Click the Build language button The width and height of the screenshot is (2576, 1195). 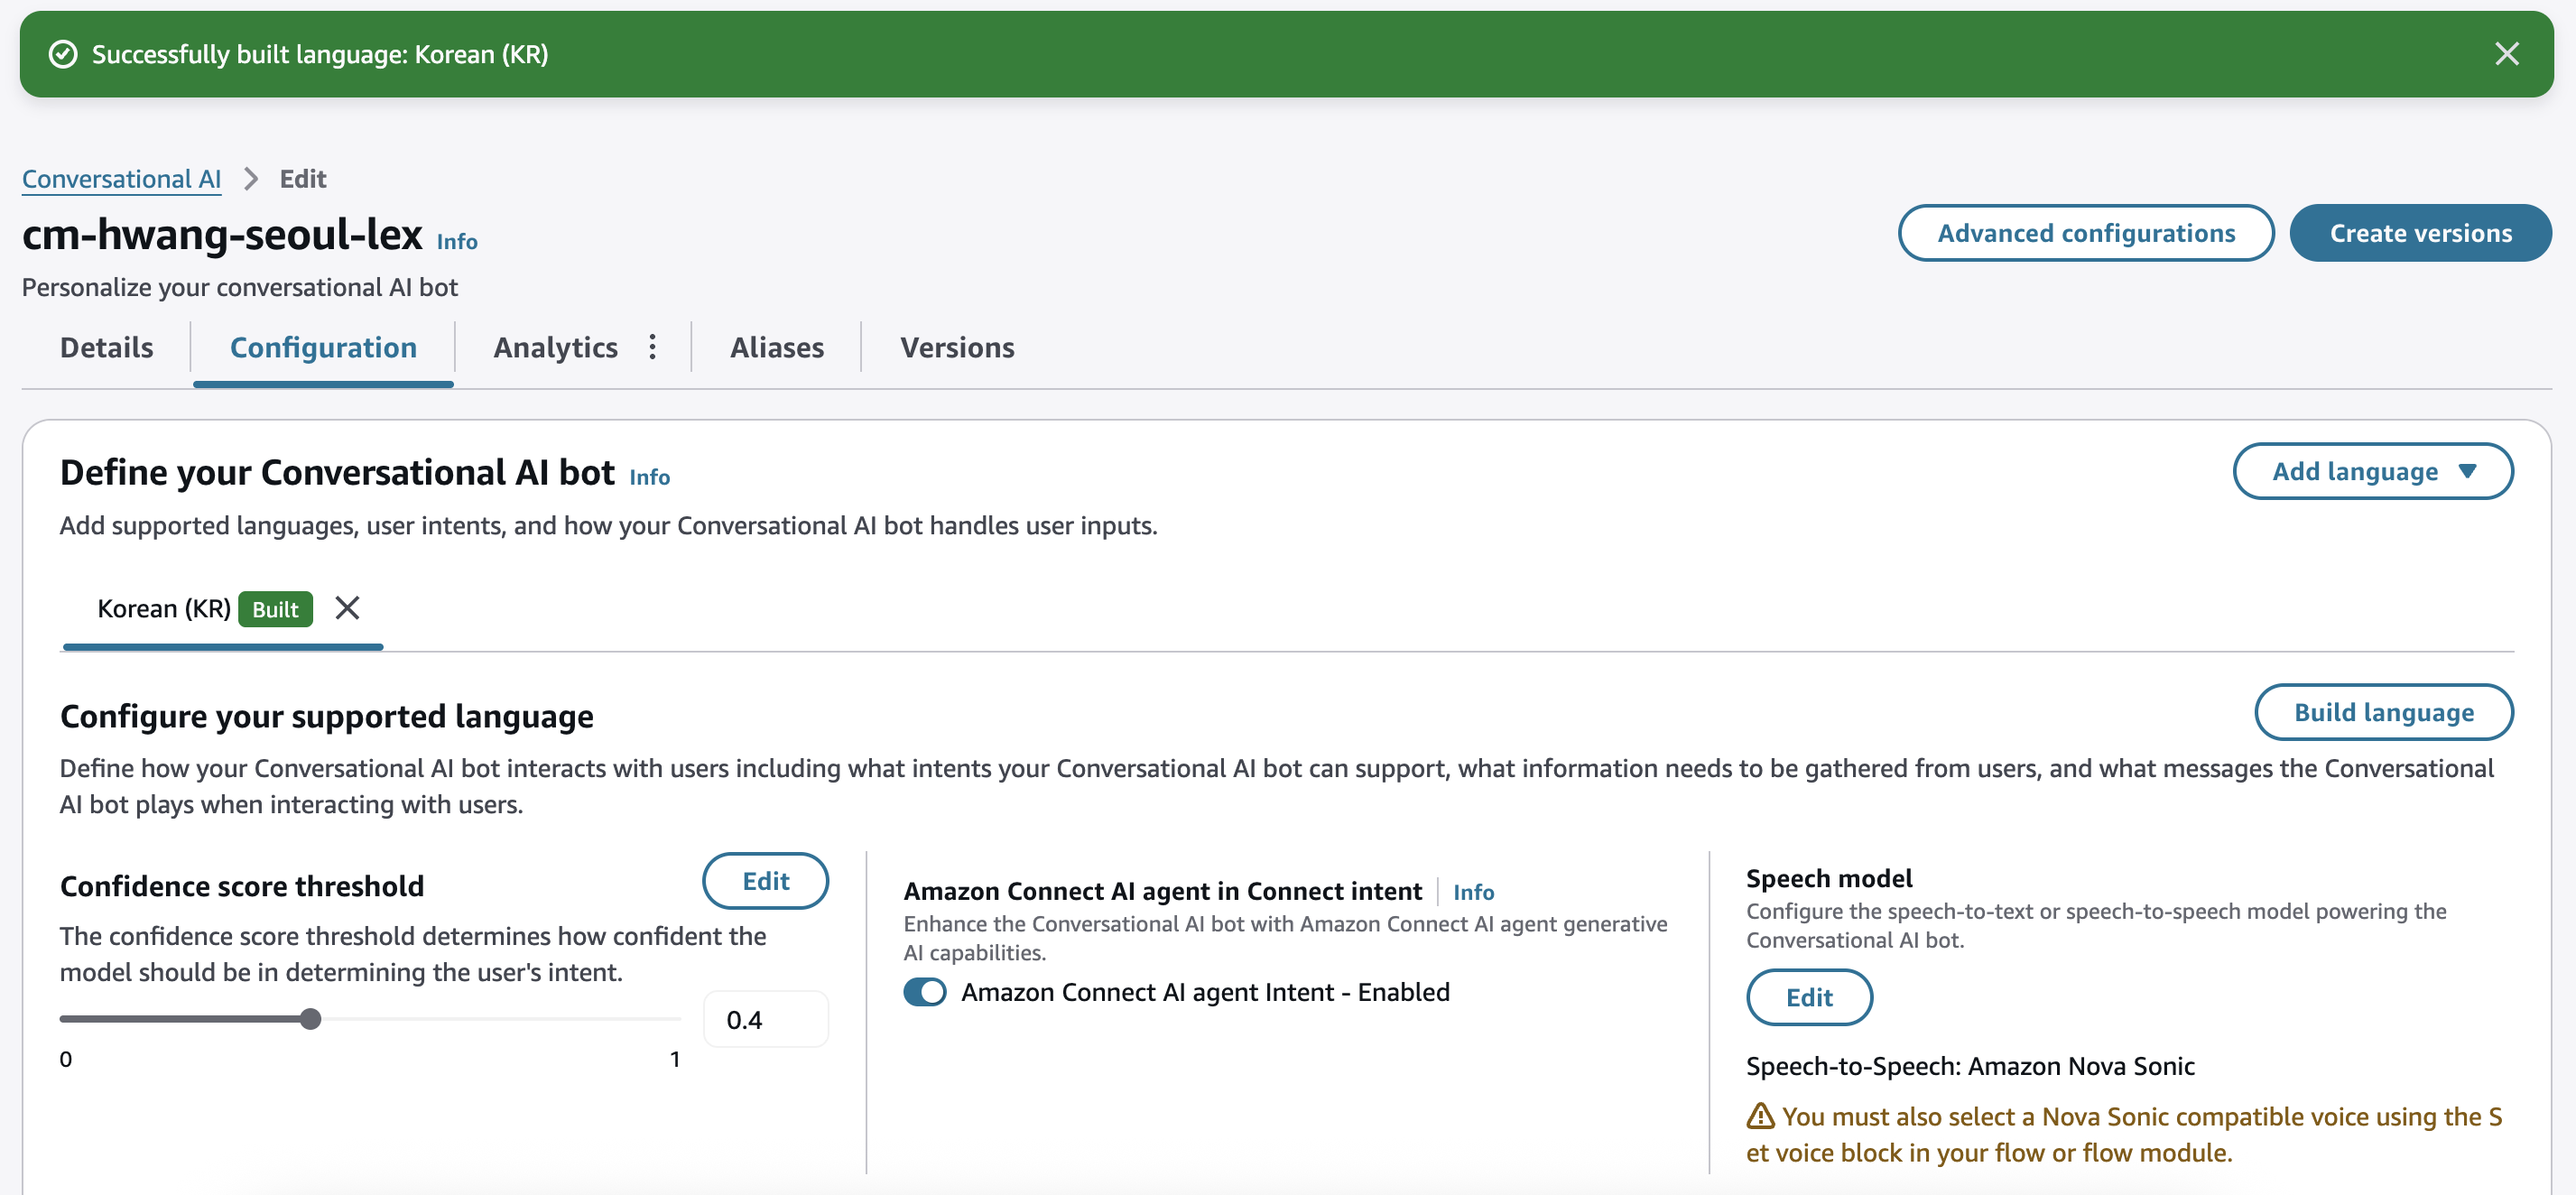click(2383, 712)
